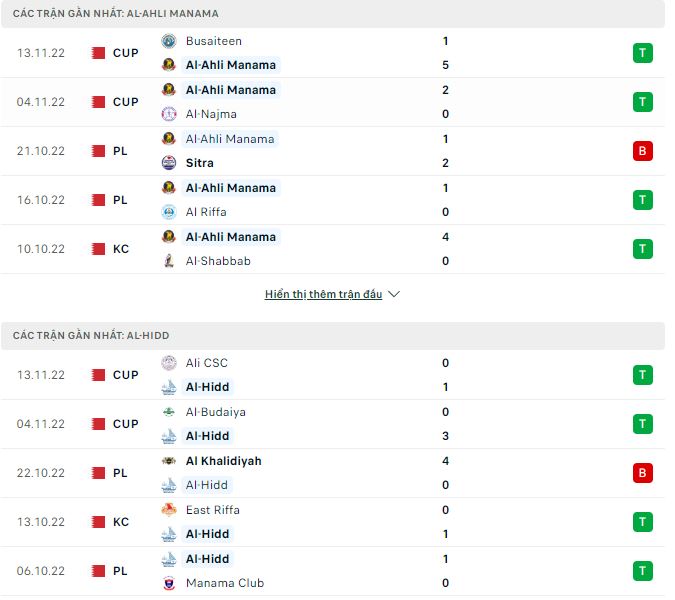Click the Al Khalidiyah club icon

[169, 461]
